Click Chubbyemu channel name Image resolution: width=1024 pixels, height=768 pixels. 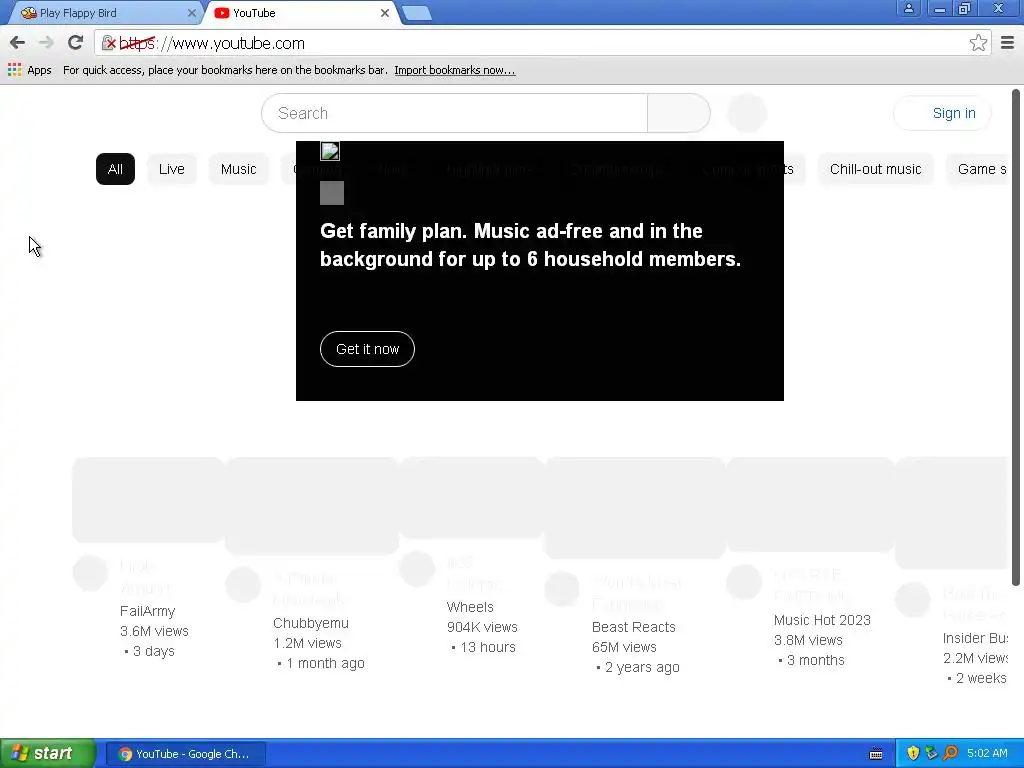pyautogui.click(x=311, y=623)
